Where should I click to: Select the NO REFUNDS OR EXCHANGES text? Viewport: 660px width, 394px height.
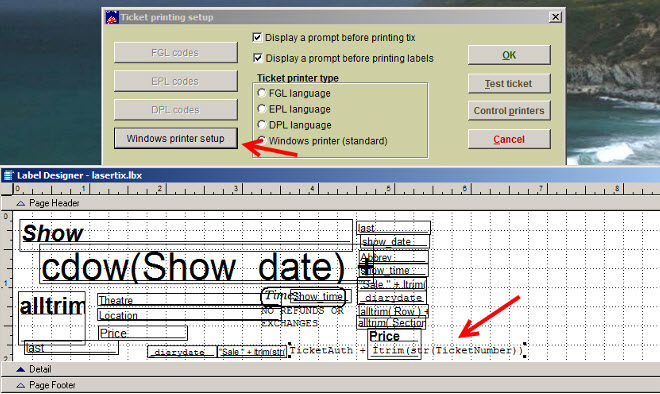pyautogui.click(x=302, y=317)
